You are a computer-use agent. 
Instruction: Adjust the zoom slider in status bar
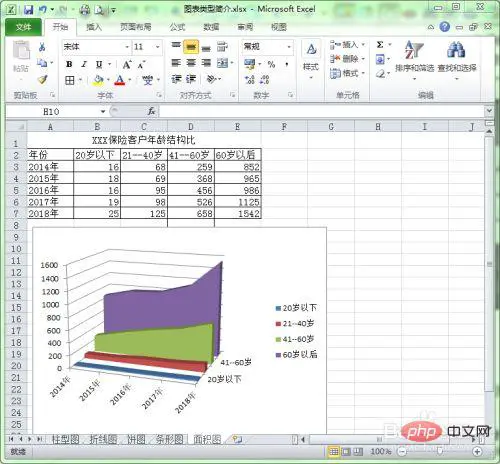440,452
